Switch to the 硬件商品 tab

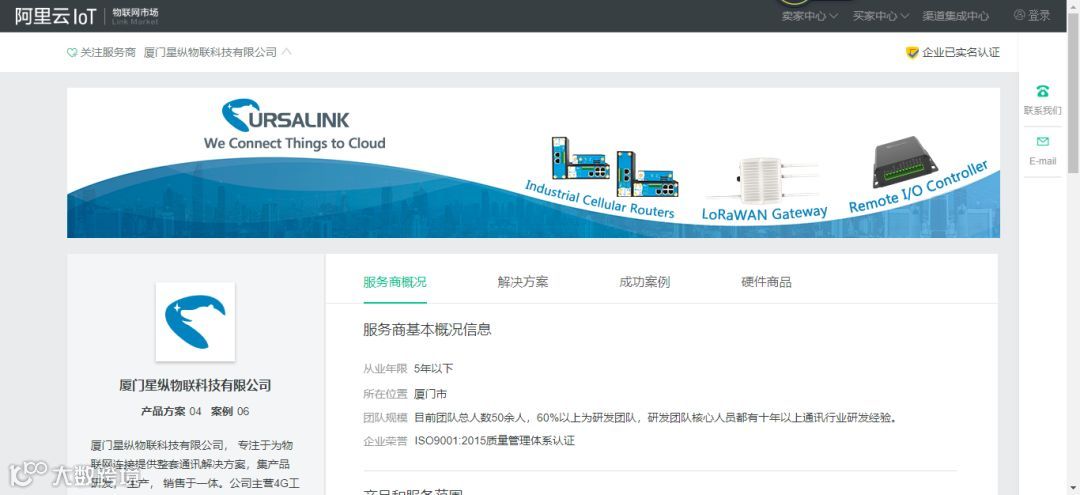pos(766,282)
